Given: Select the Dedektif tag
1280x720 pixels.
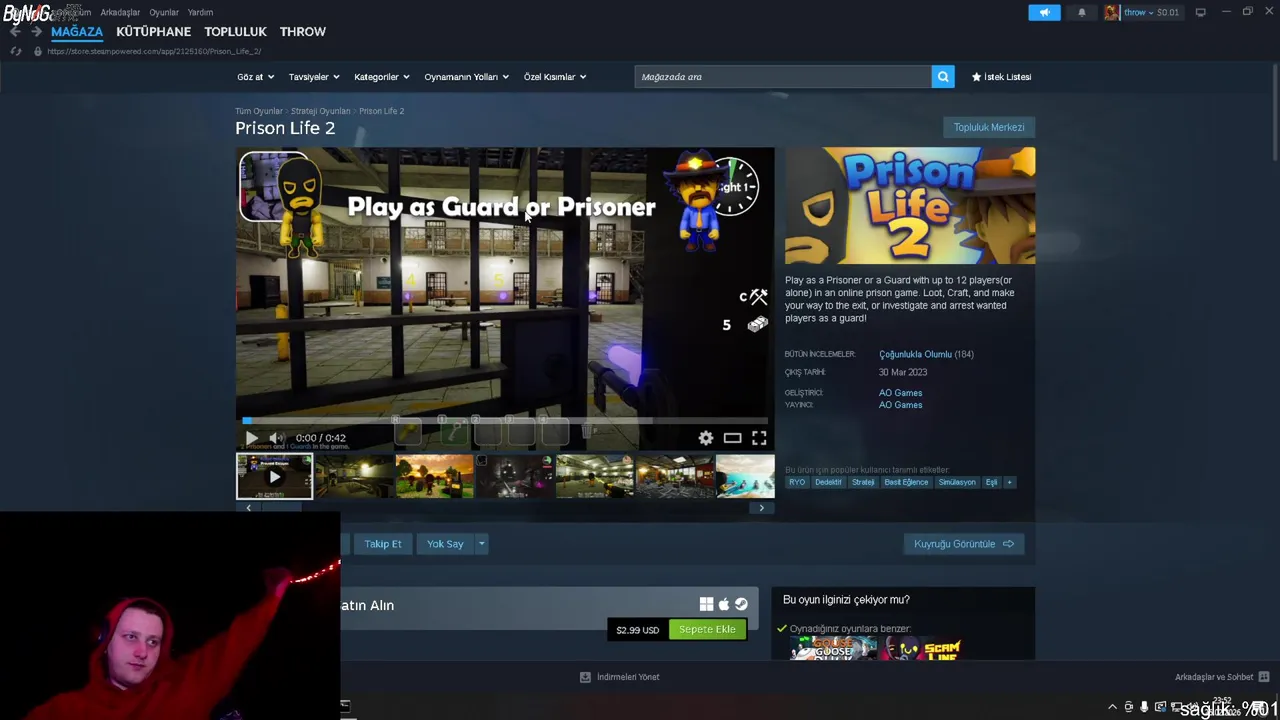Looking at the screenshot, I should click(828, 482).
